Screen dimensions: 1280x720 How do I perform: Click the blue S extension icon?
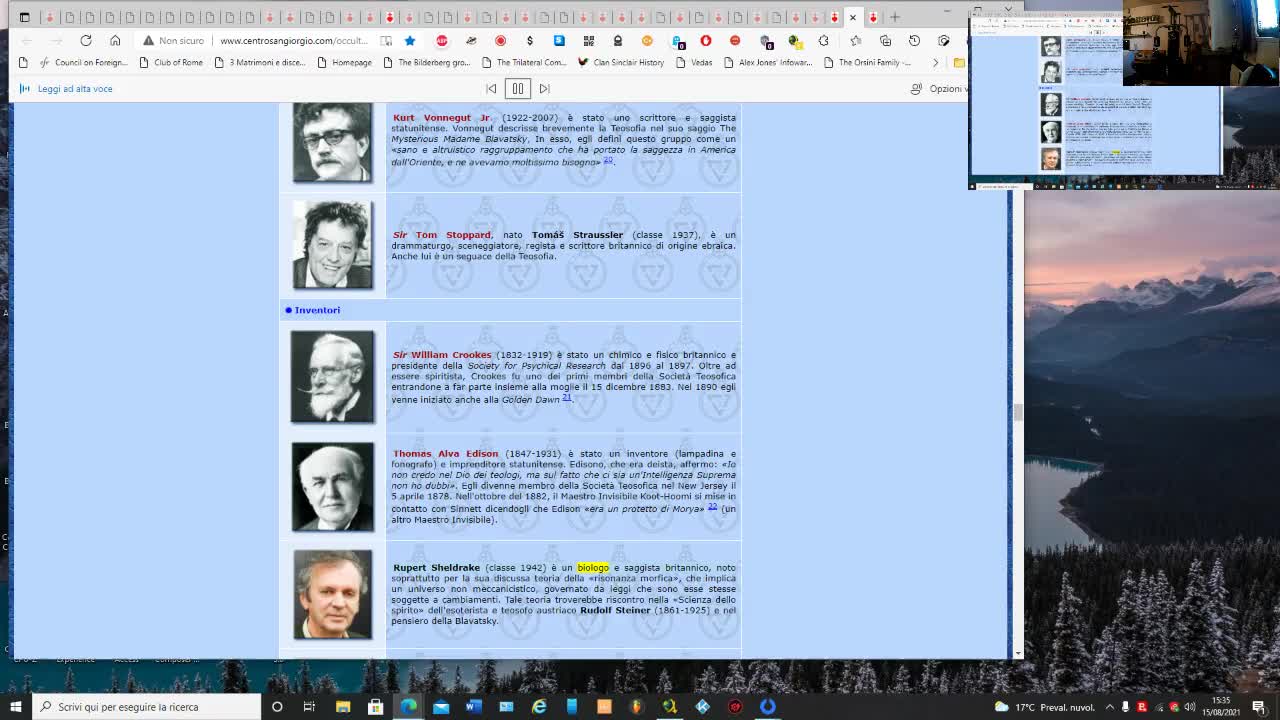(x=559, y=40)
